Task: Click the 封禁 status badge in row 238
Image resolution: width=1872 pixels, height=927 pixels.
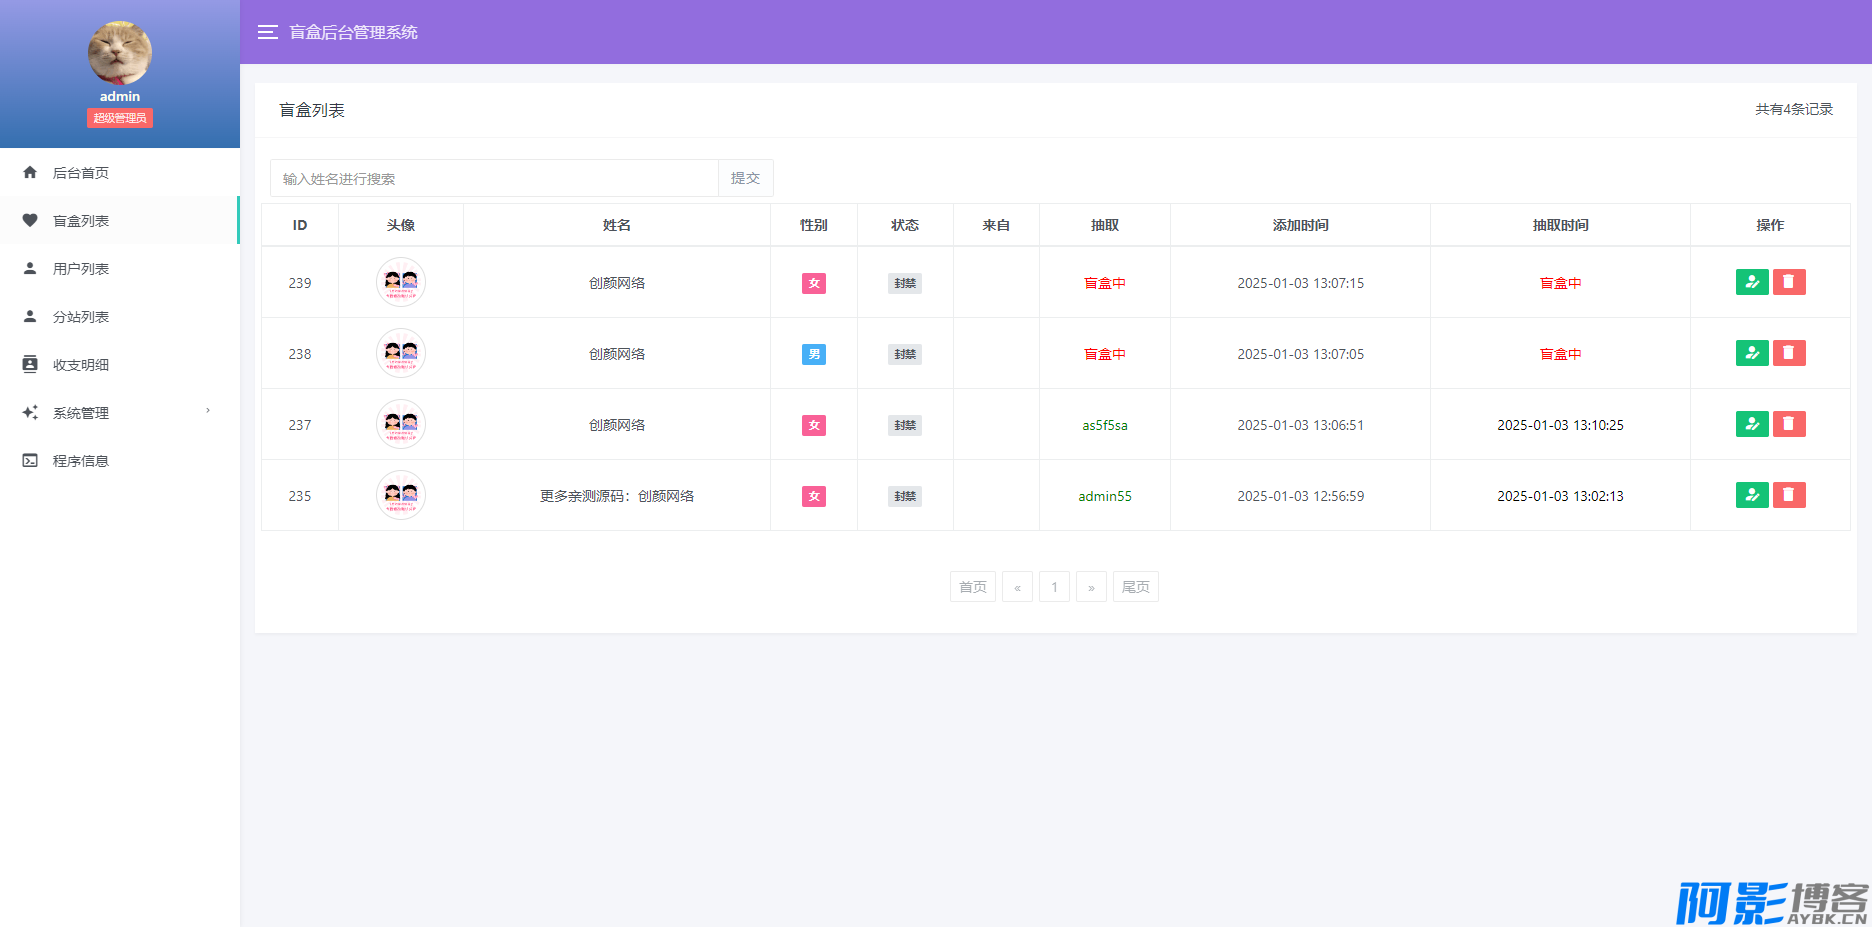Action: [905, 354]
